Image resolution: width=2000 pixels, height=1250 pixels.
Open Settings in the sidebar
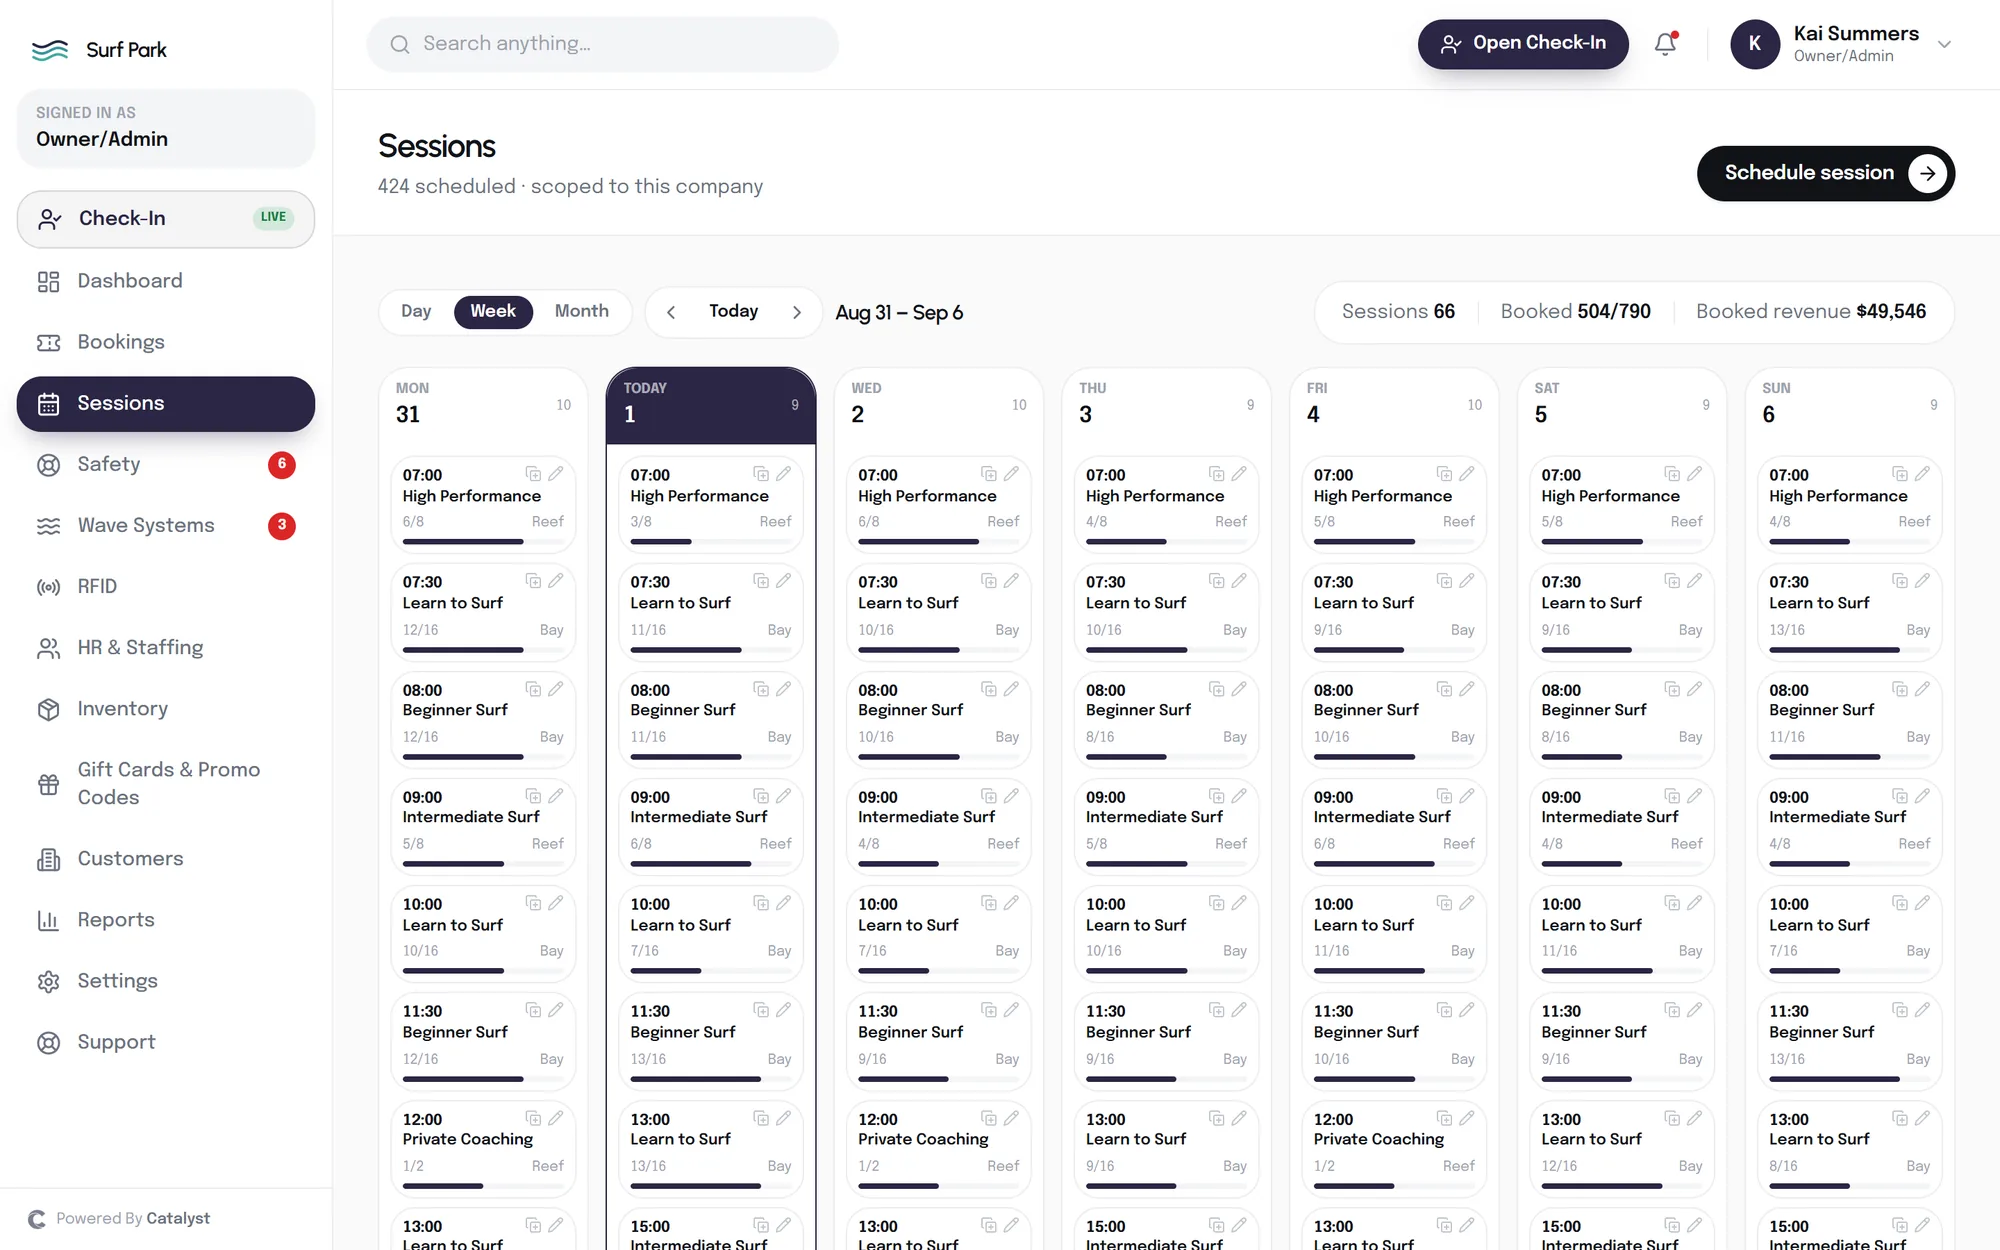click(x=166, y=981)
